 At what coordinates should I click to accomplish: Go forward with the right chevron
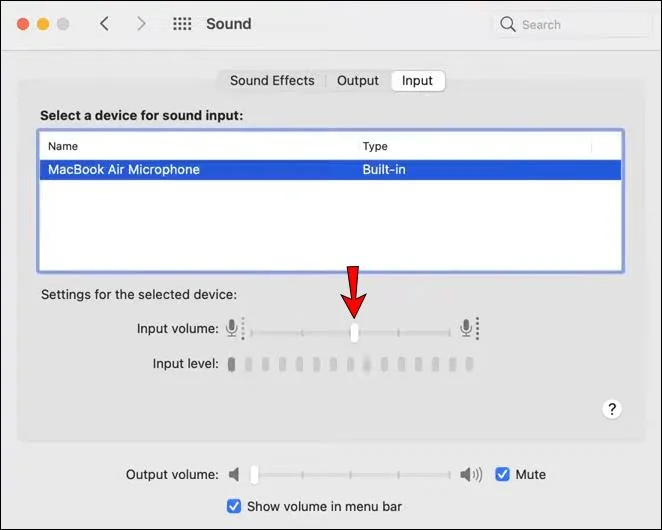pos(141,24)
